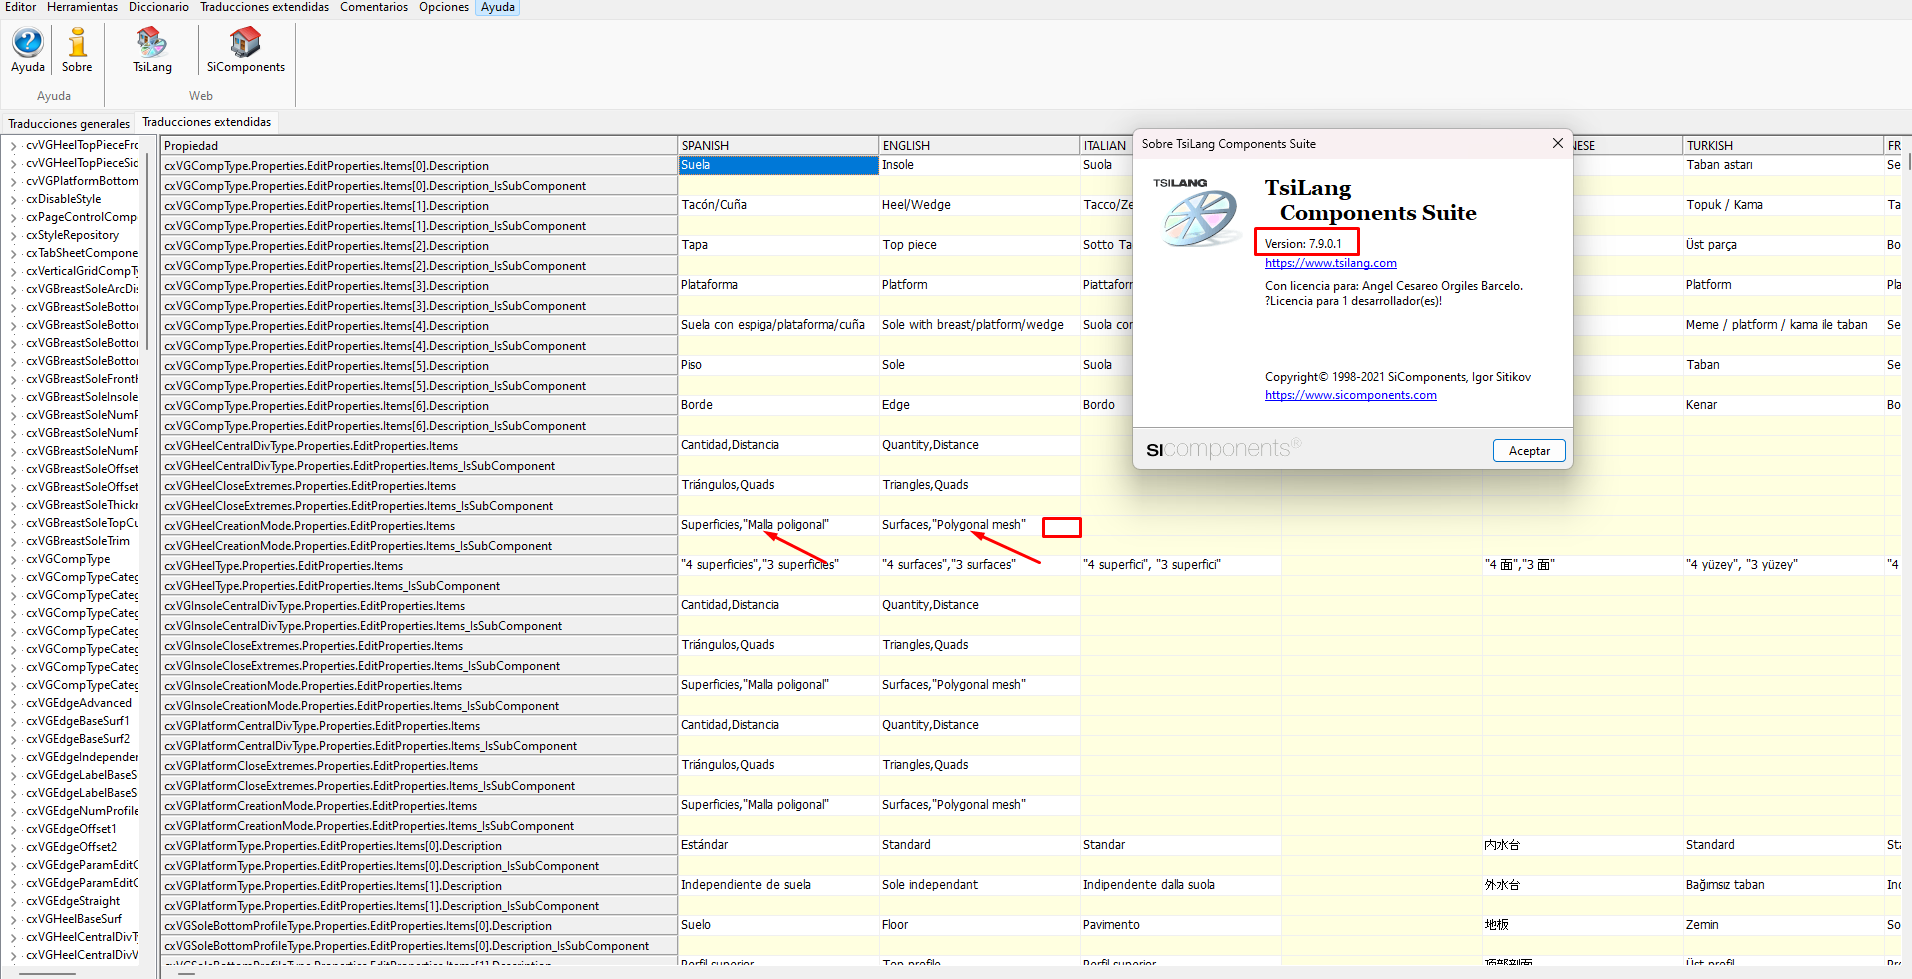Select the English cell "Insole"
The height and width of the screenshot is (979, 1912).
point(979,165)
